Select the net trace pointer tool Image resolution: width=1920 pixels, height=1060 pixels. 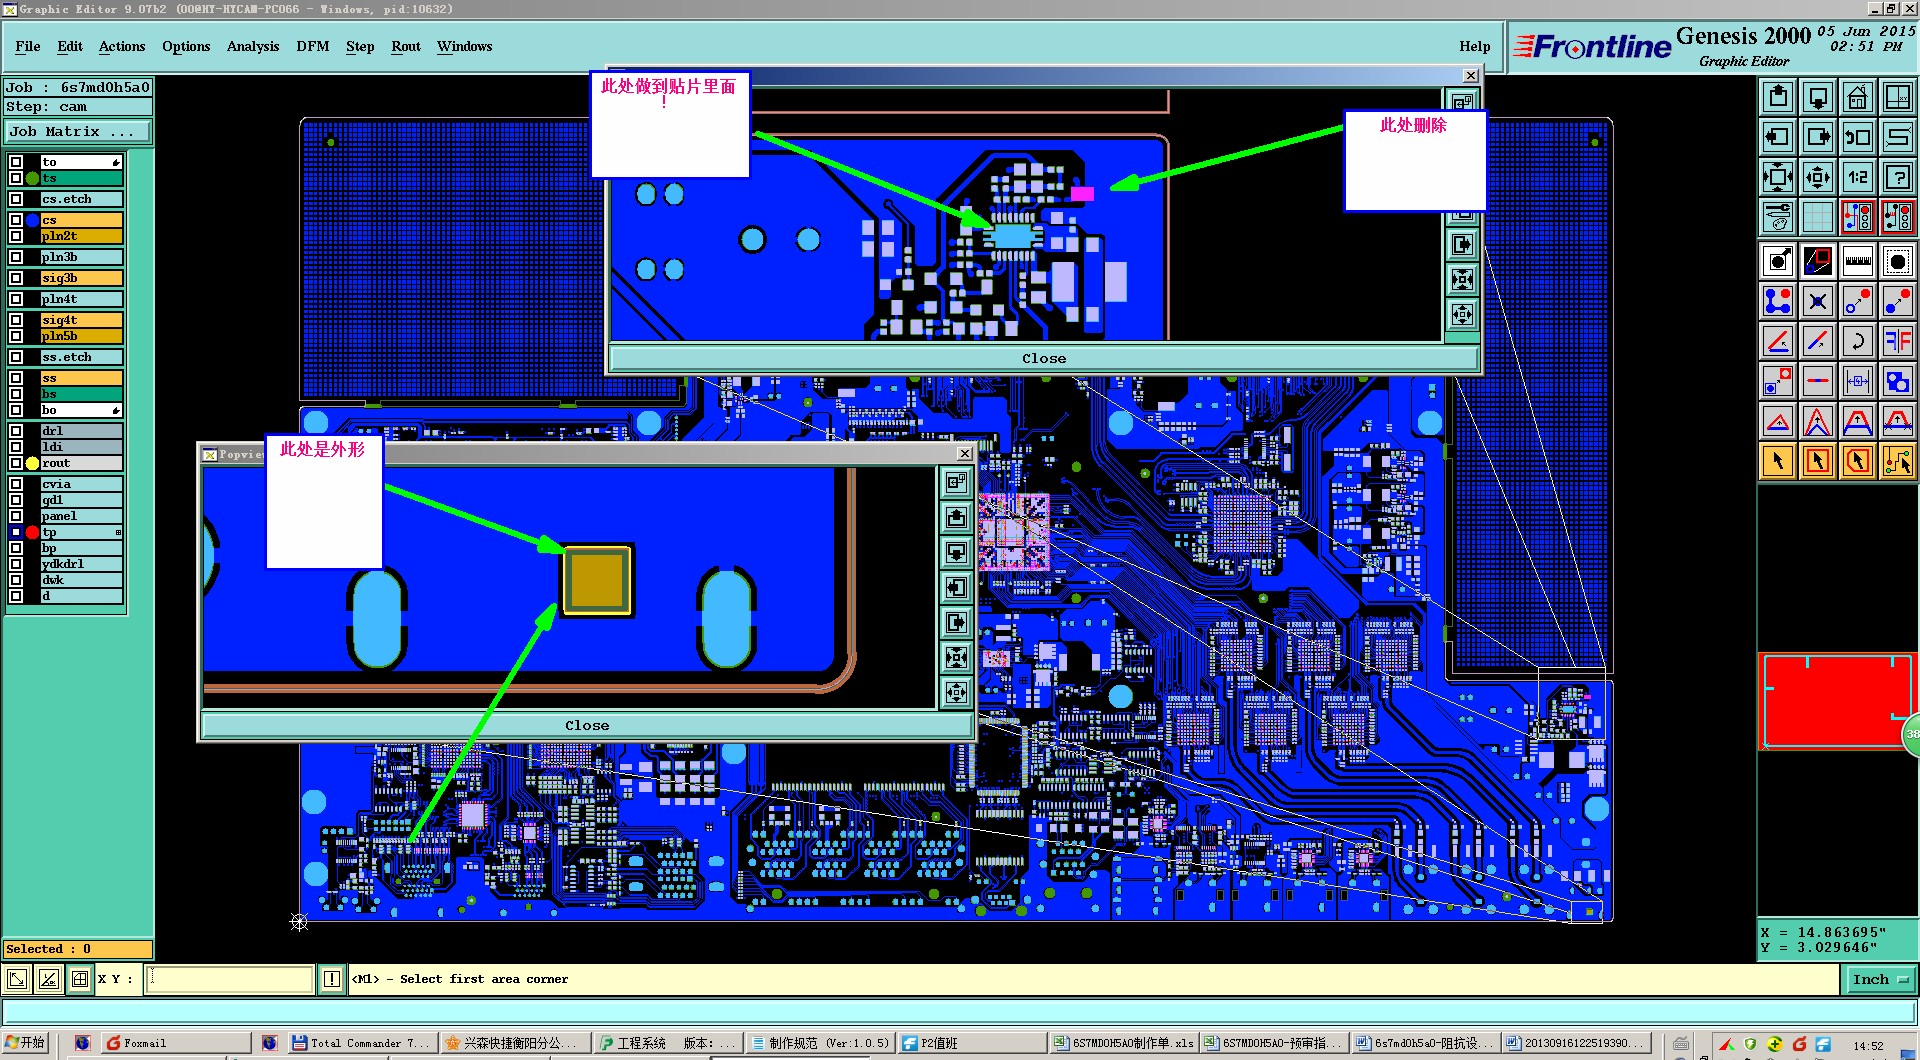click(x=1898, y=461)
